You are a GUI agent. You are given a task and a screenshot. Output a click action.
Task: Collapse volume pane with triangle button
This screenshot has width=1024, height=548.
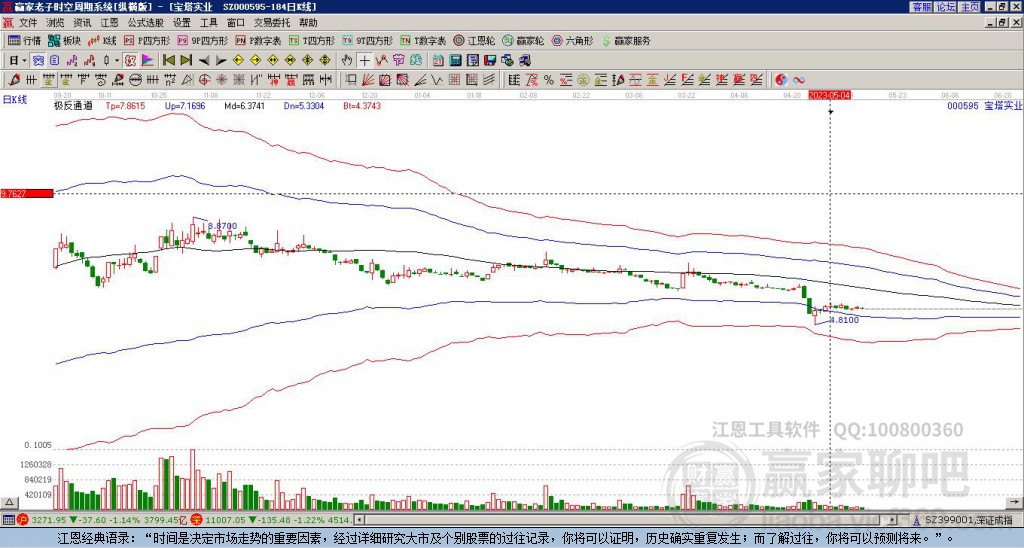click(9, 502)
